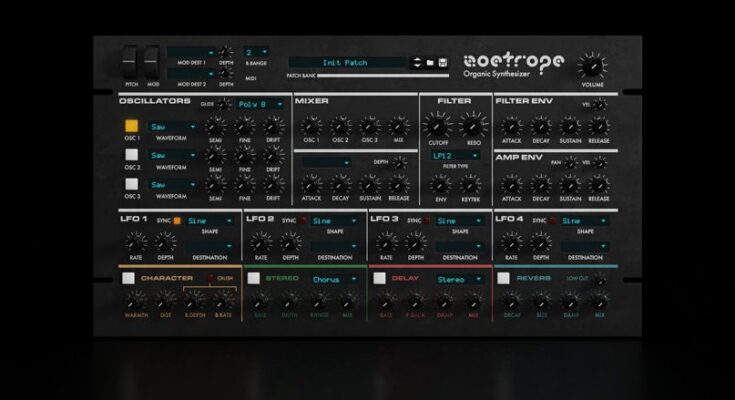
Task: Click the master Volume knob
Action: pos(591,66)
